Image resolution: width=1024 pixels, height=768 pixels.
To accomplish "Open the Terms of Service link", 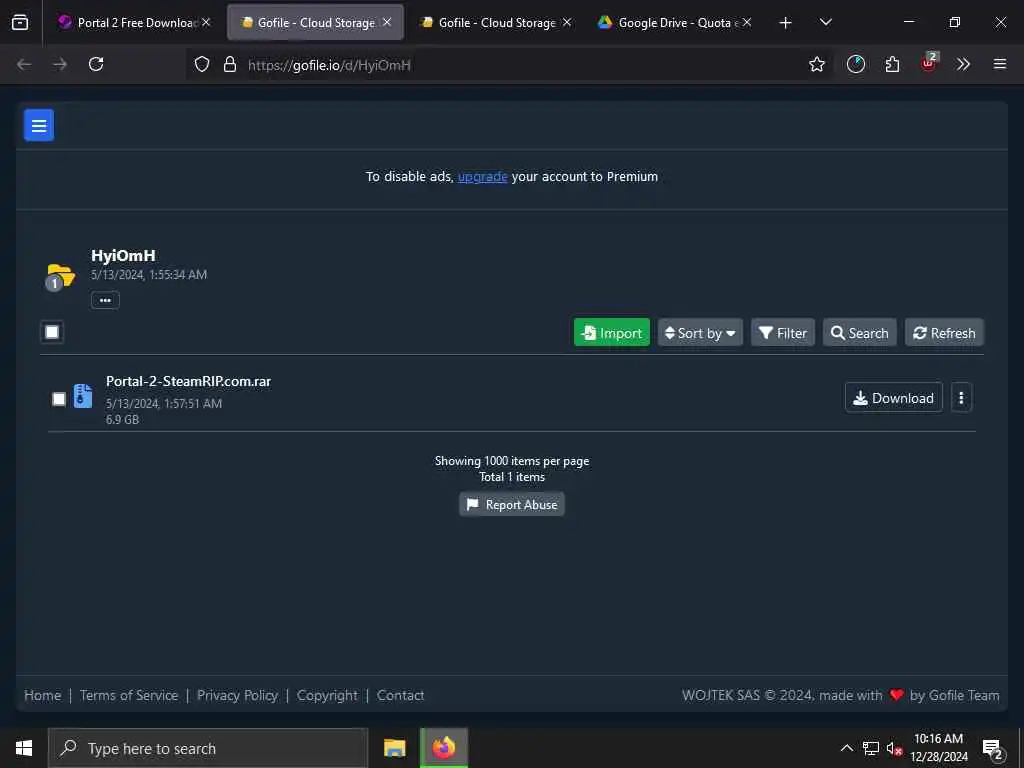I will pyautogui.click(x=129, y=695).
